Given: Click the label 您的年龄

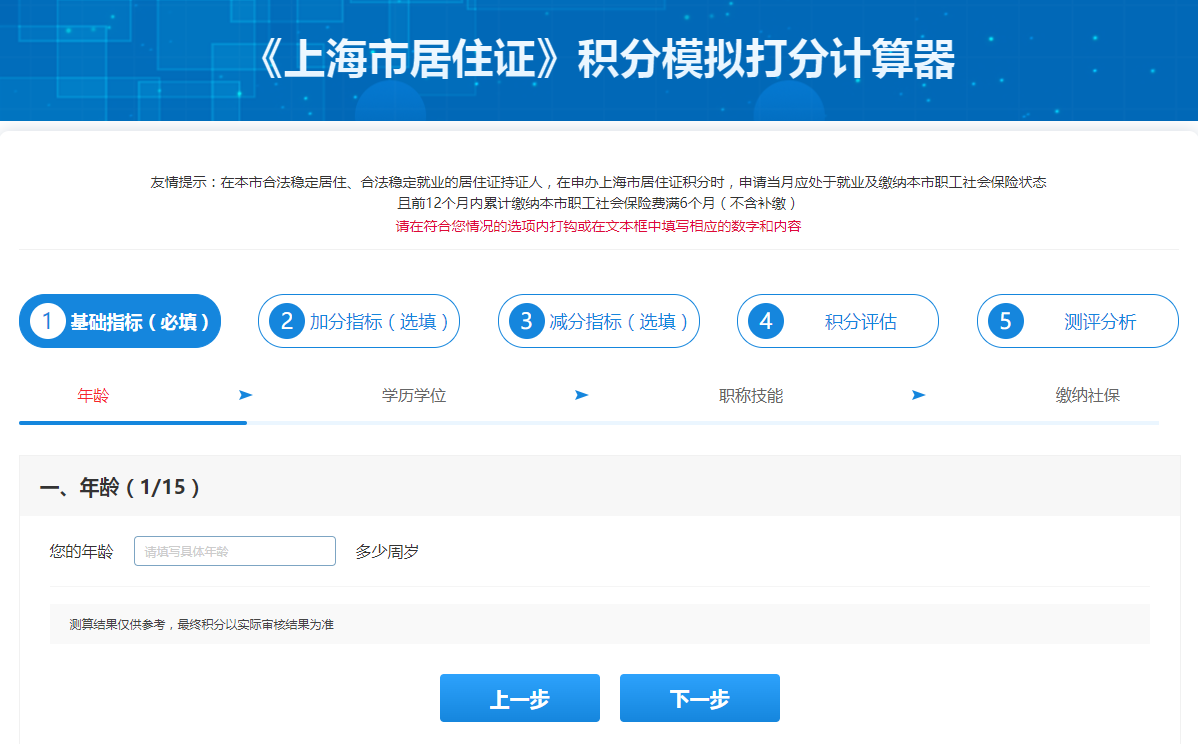Looking at the screenshot, I should coord(81,552).
